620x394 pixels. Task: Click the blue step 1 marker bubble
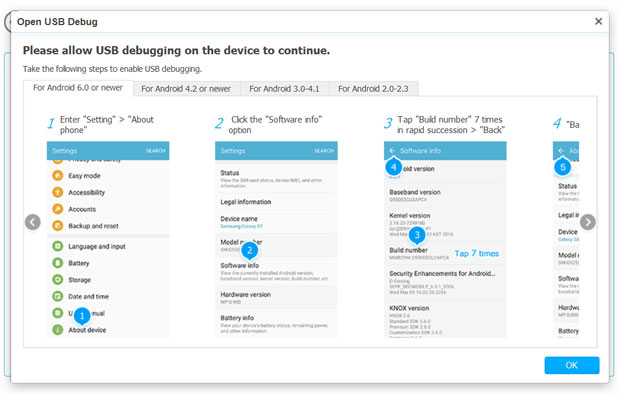click(x=82, y=316)
